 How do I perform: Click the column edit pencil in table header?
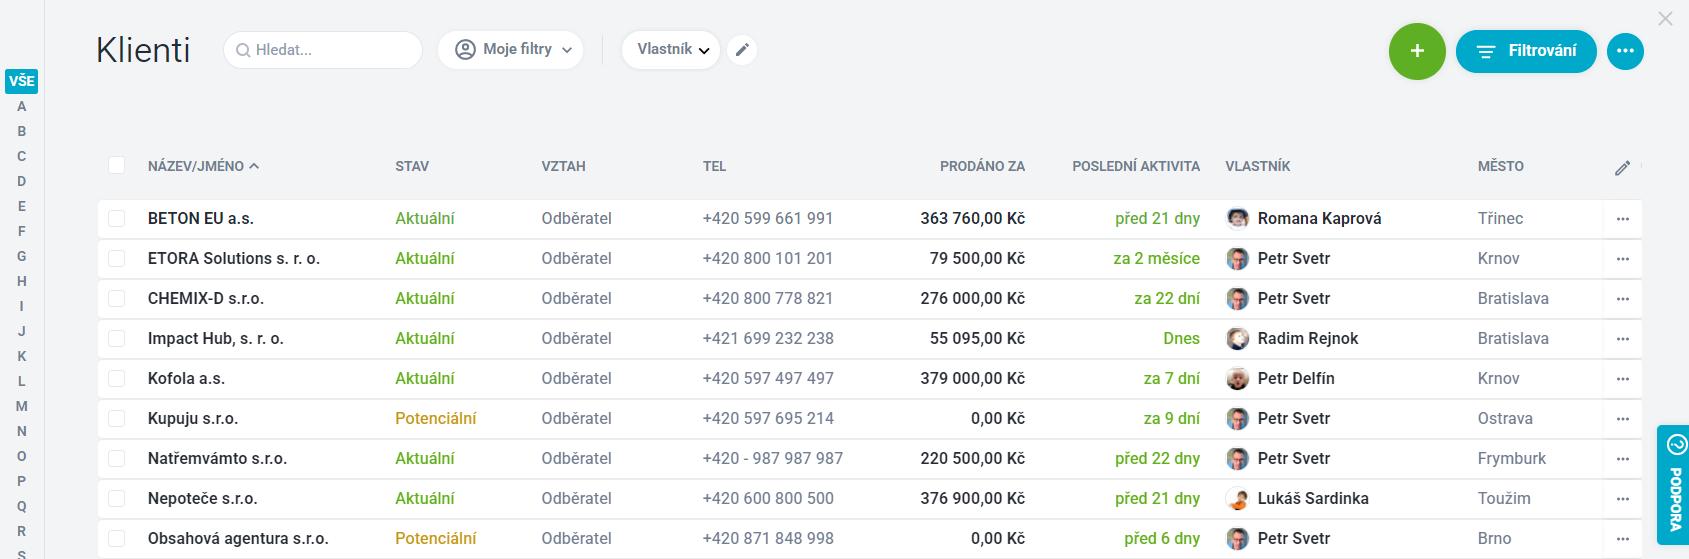tap(1622, 167)
